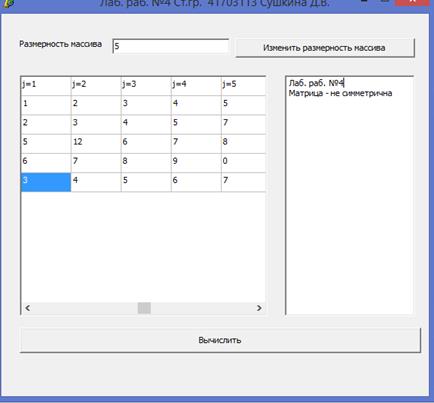The height and width of the screenshot is (403, 434).
Task: Select the grid cell containing 12
Action: coord(96,144)
